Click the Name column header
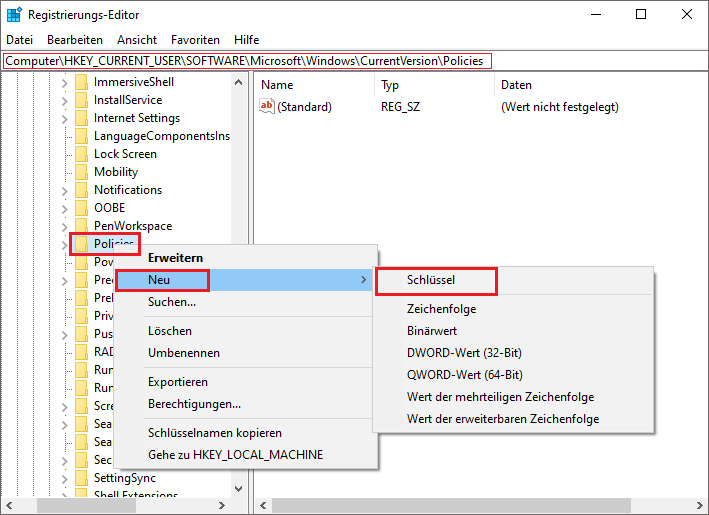Viewport: 709px width, 515px height. point(315,85)
